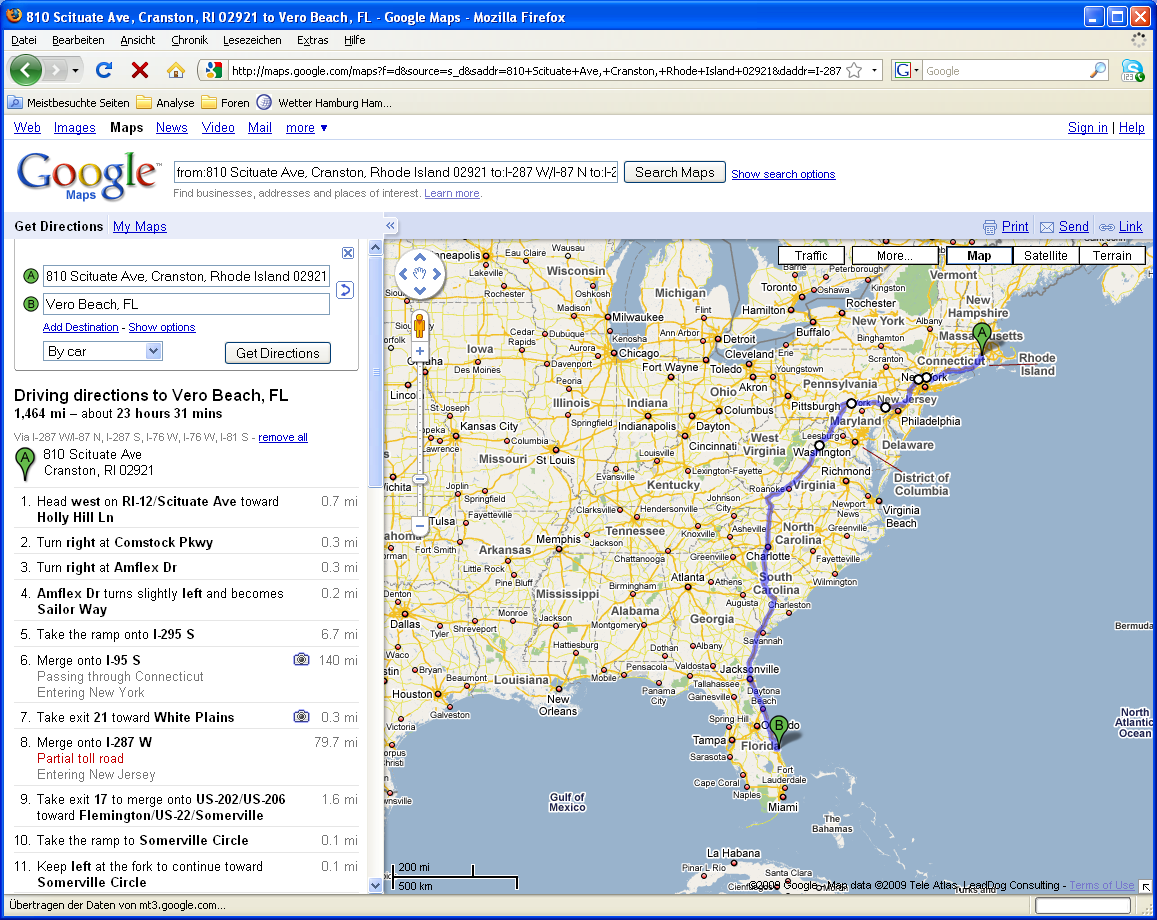The image size is (1157, 920).
Task: Go to Firefox home page icon
Action: [x=176, y=70]
